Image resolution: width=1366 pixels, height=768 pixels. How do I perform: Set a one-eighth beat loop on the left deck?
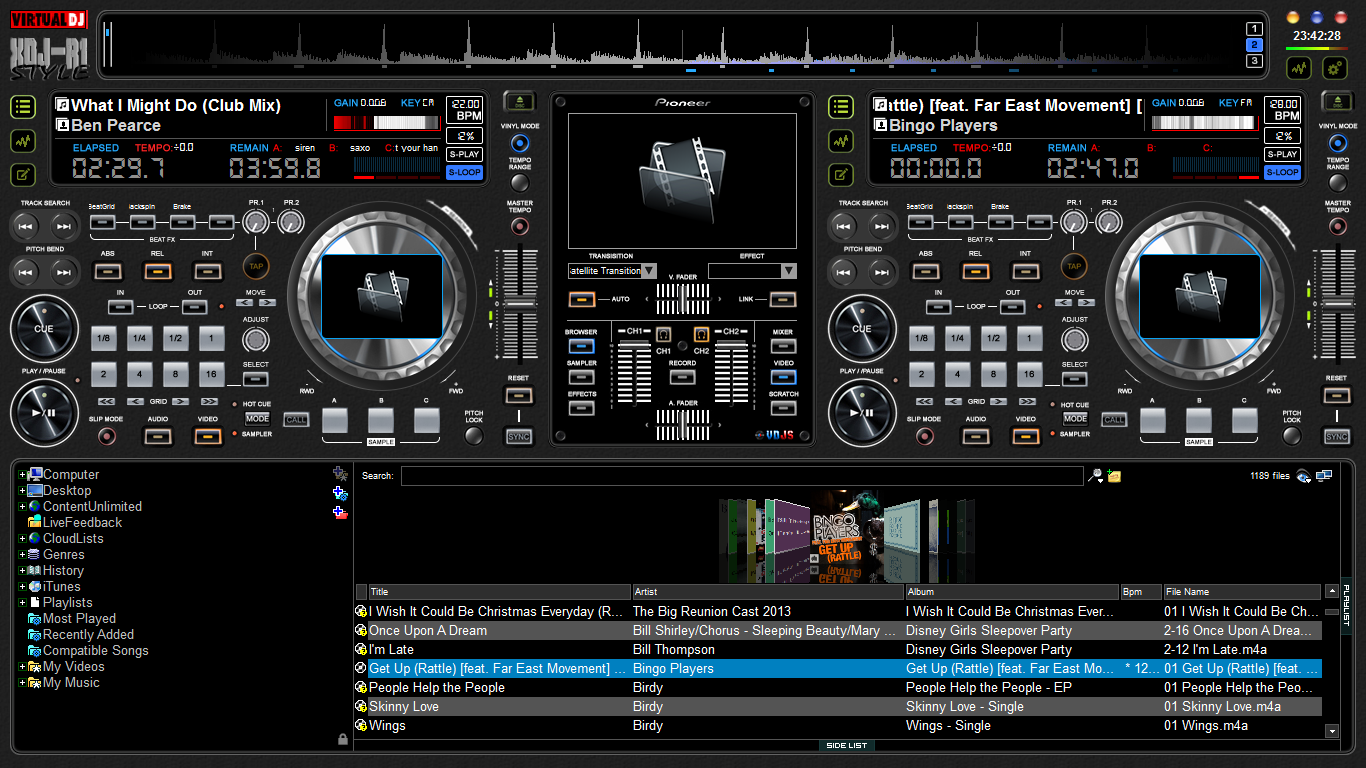[103, 339]
